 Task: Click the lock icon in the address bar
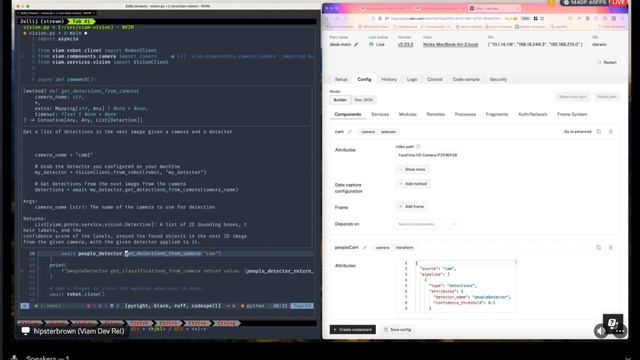[x=380, y=19]
